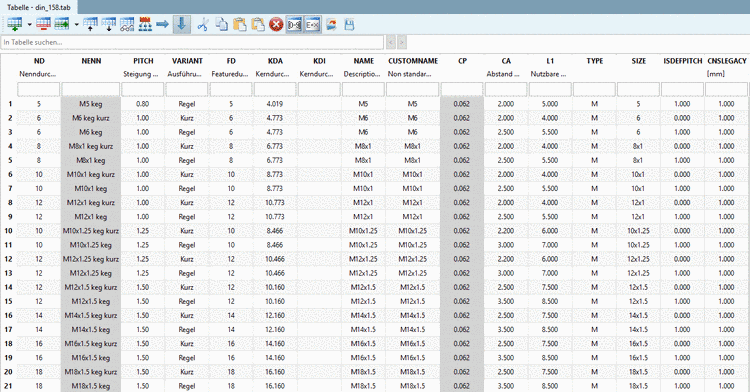Click the 16x1.5 SIZE cell in row 19
This screenshot has height=392, width=750.
[639, 358]
